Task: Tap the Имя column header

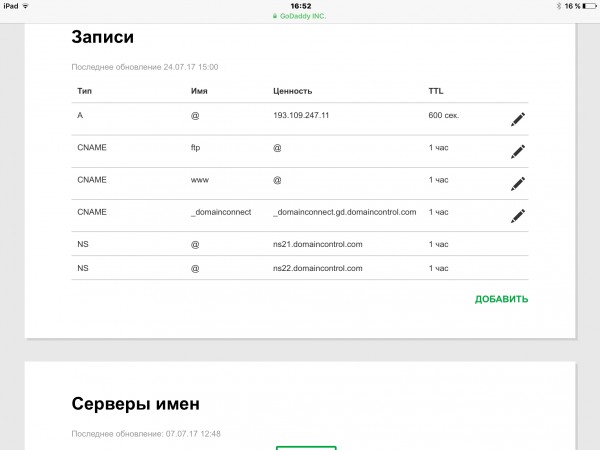Action: [199, 91]
